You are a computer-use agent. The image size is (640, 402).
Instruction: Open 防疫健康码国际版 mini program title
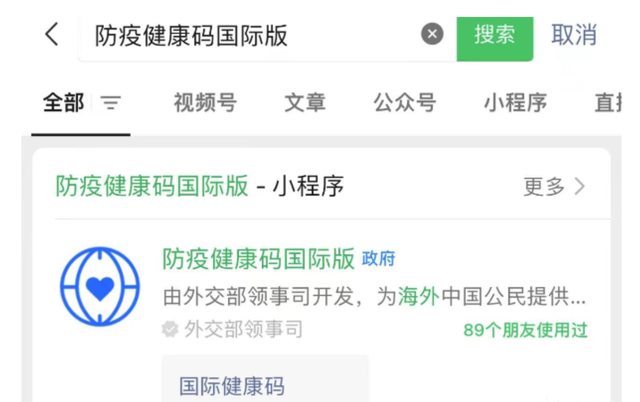click(258, 259)
